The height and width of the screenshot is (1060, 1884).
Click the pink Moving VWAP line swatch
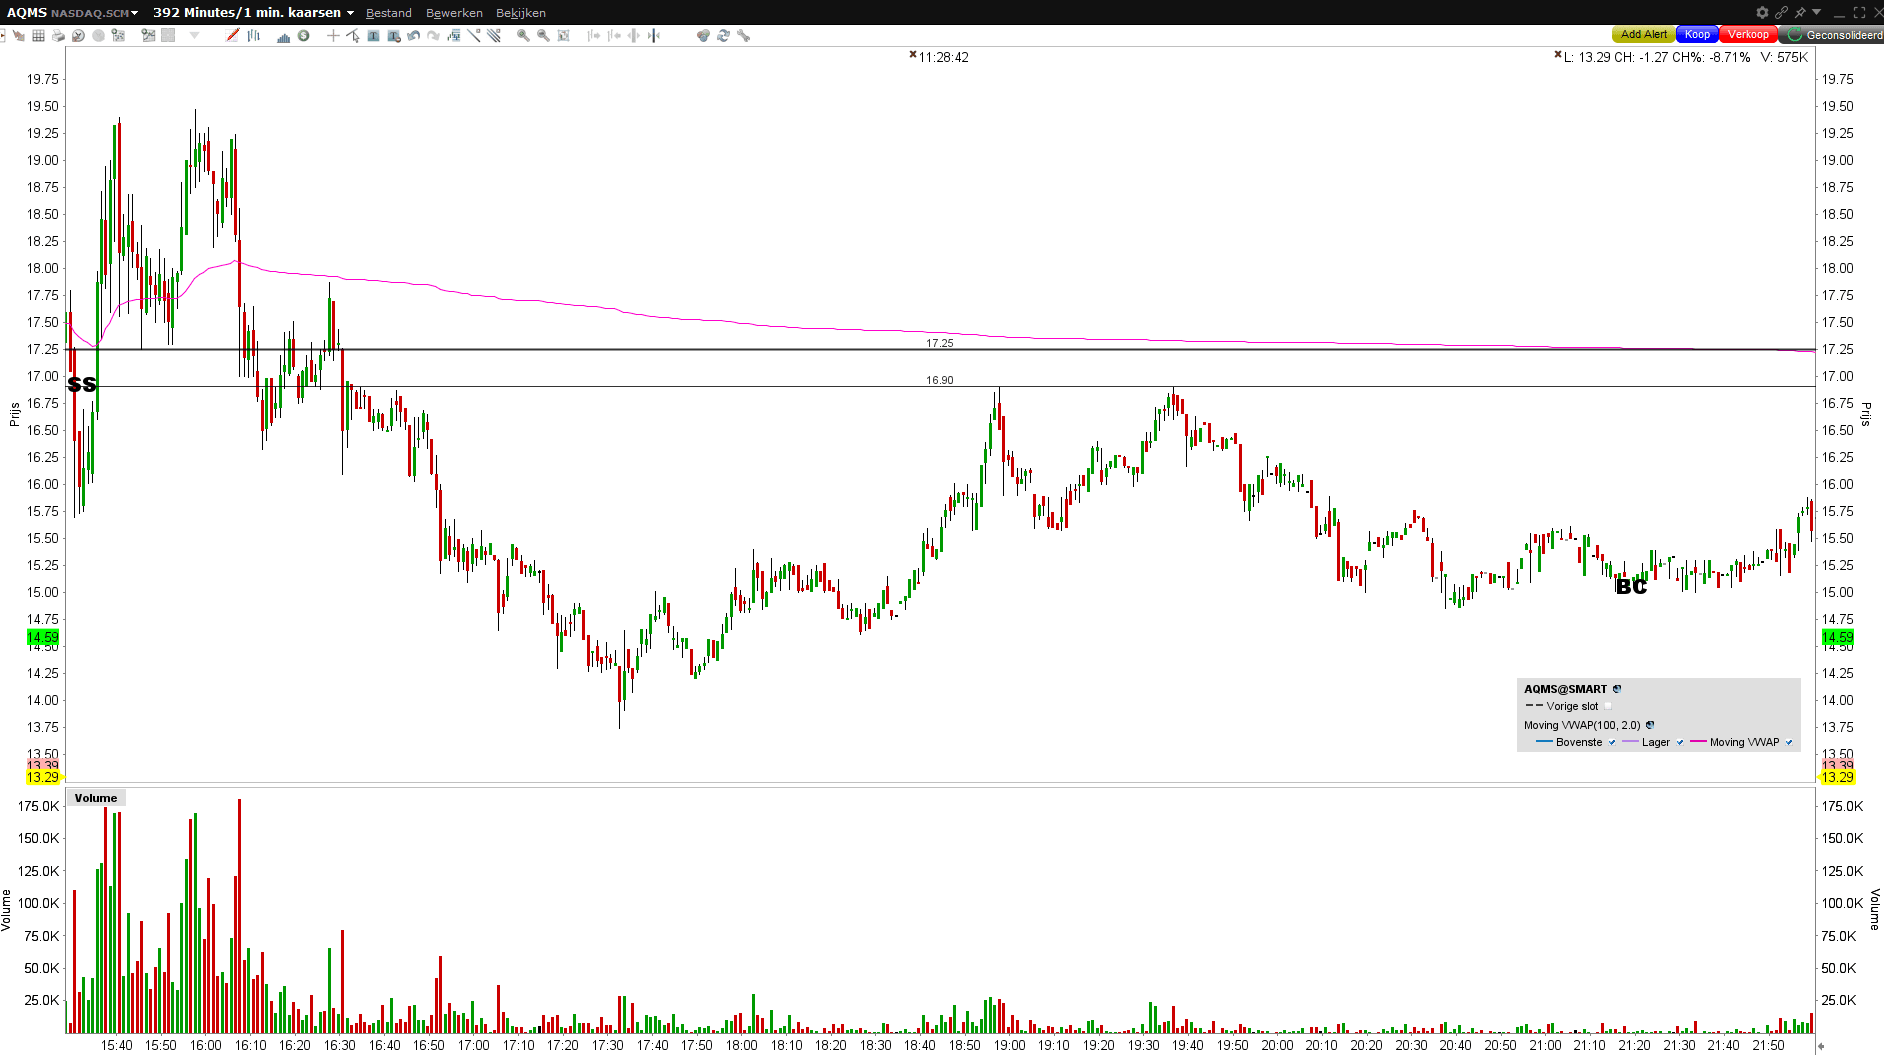pyautogui.click(x=1698, y=742)
